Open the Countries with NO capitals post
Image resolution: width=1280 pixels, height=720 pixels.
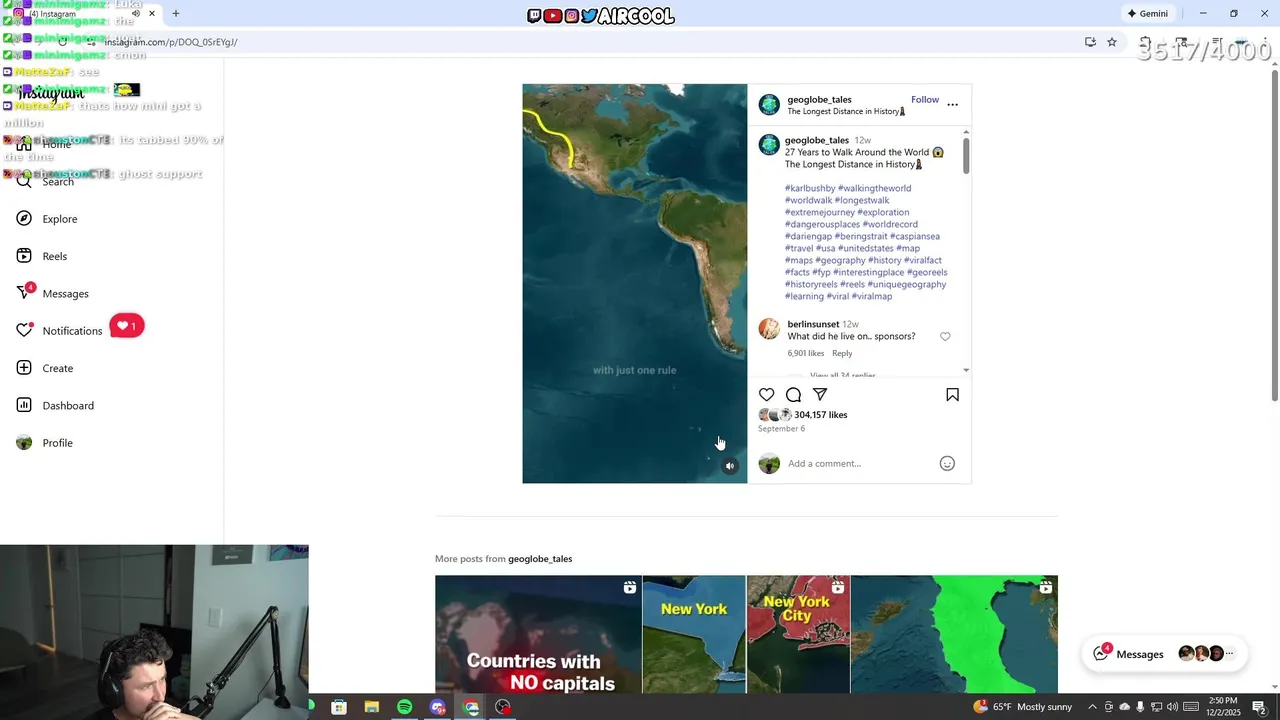(538, 634)
